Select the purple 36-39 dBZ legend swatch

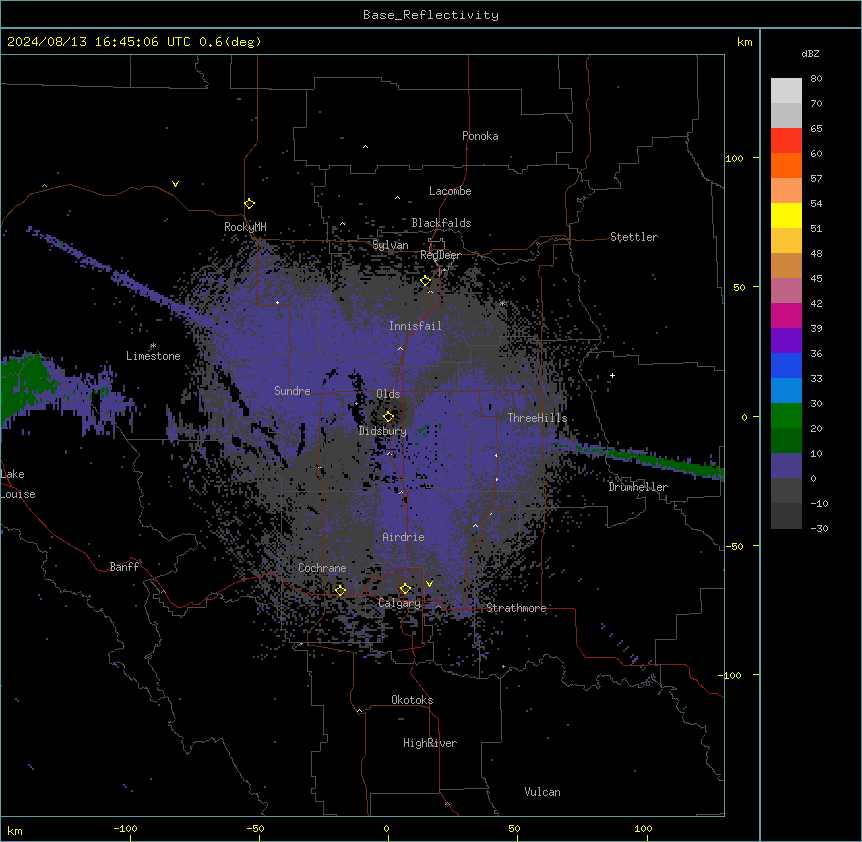pos(786,341)
